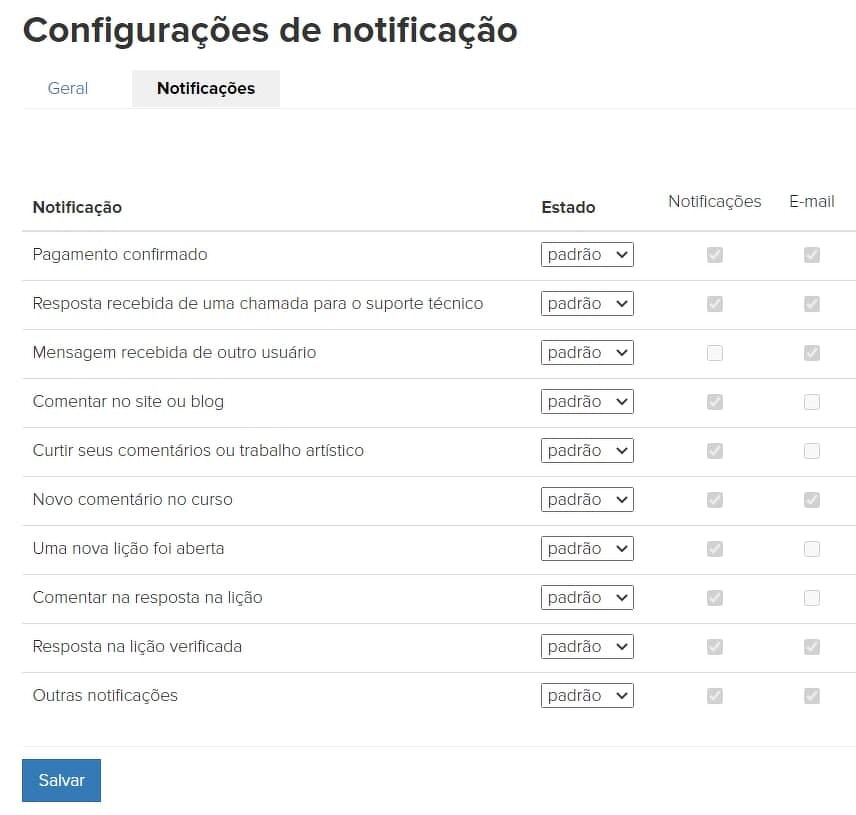856x815 pixels.
Task: Enable E-mail checkbox for Uma nova lição foi aberta
Action: point(812,549)
